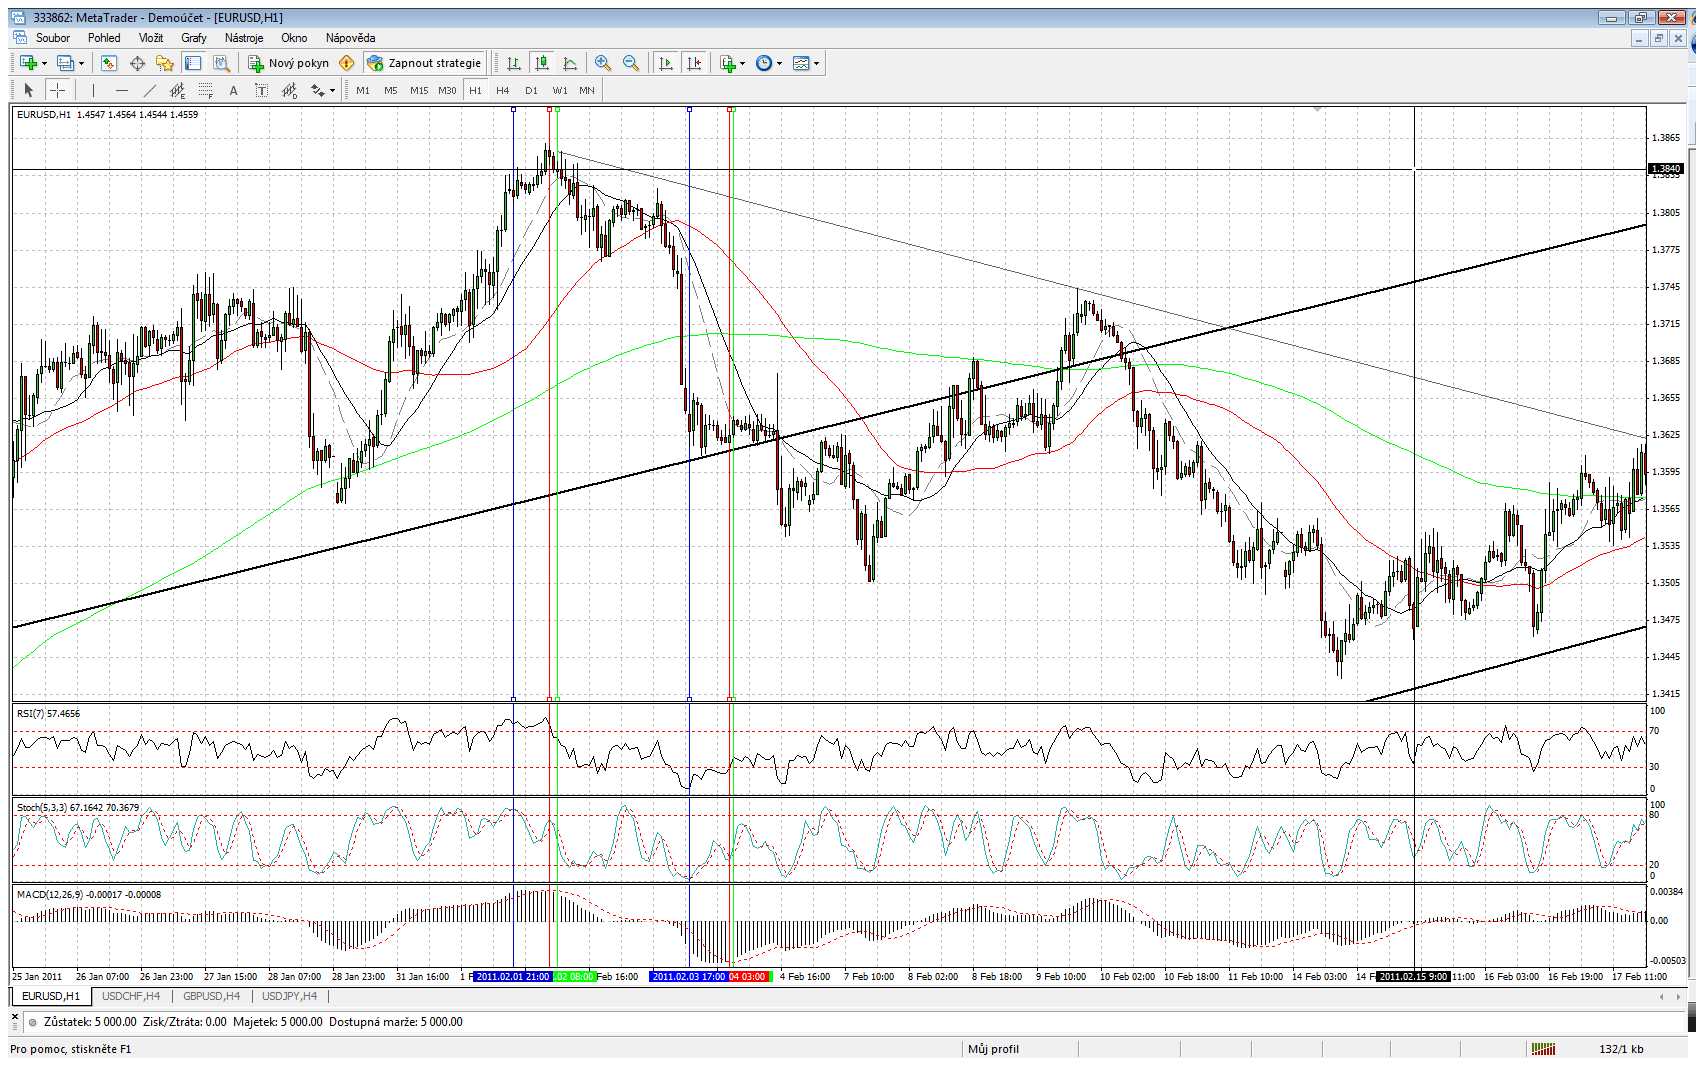Viewport: 1696px width, 1066px height.
Task: Click the New Chart icon
Action: tap(28, 63)
